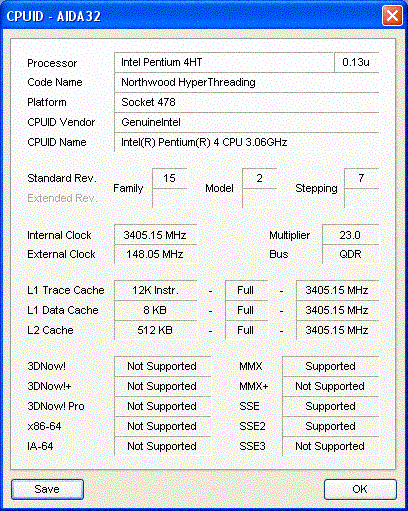This screenshot has height=511, width=408.
Task: Click the 3DNow!+ Not Supported value
Action: pos(162,386)
